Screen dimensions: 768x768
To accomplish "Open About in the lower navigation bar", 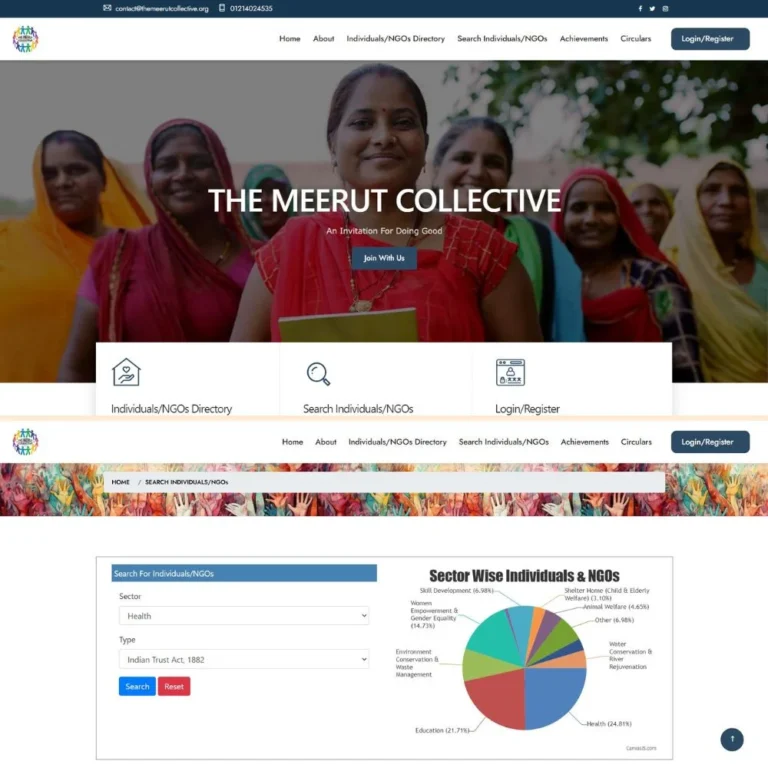I will pyautogui.click(x=326, y=442).
